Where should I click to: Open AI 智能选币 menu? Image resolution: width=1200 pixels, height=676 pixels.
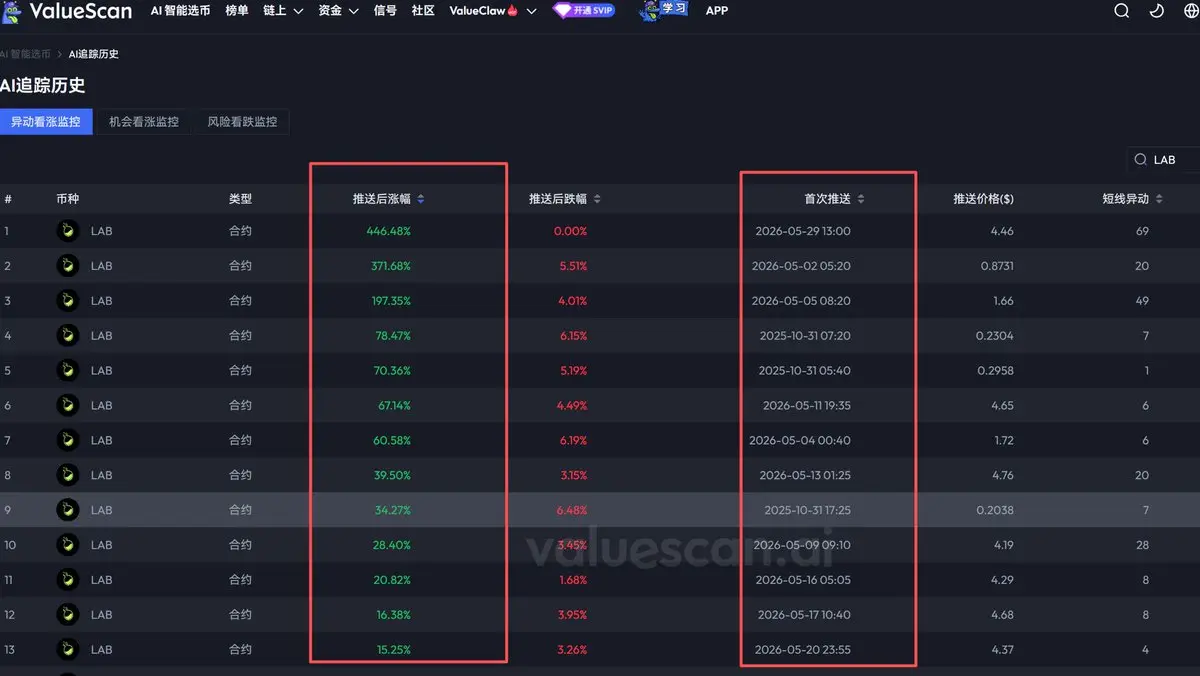(180, 11)
